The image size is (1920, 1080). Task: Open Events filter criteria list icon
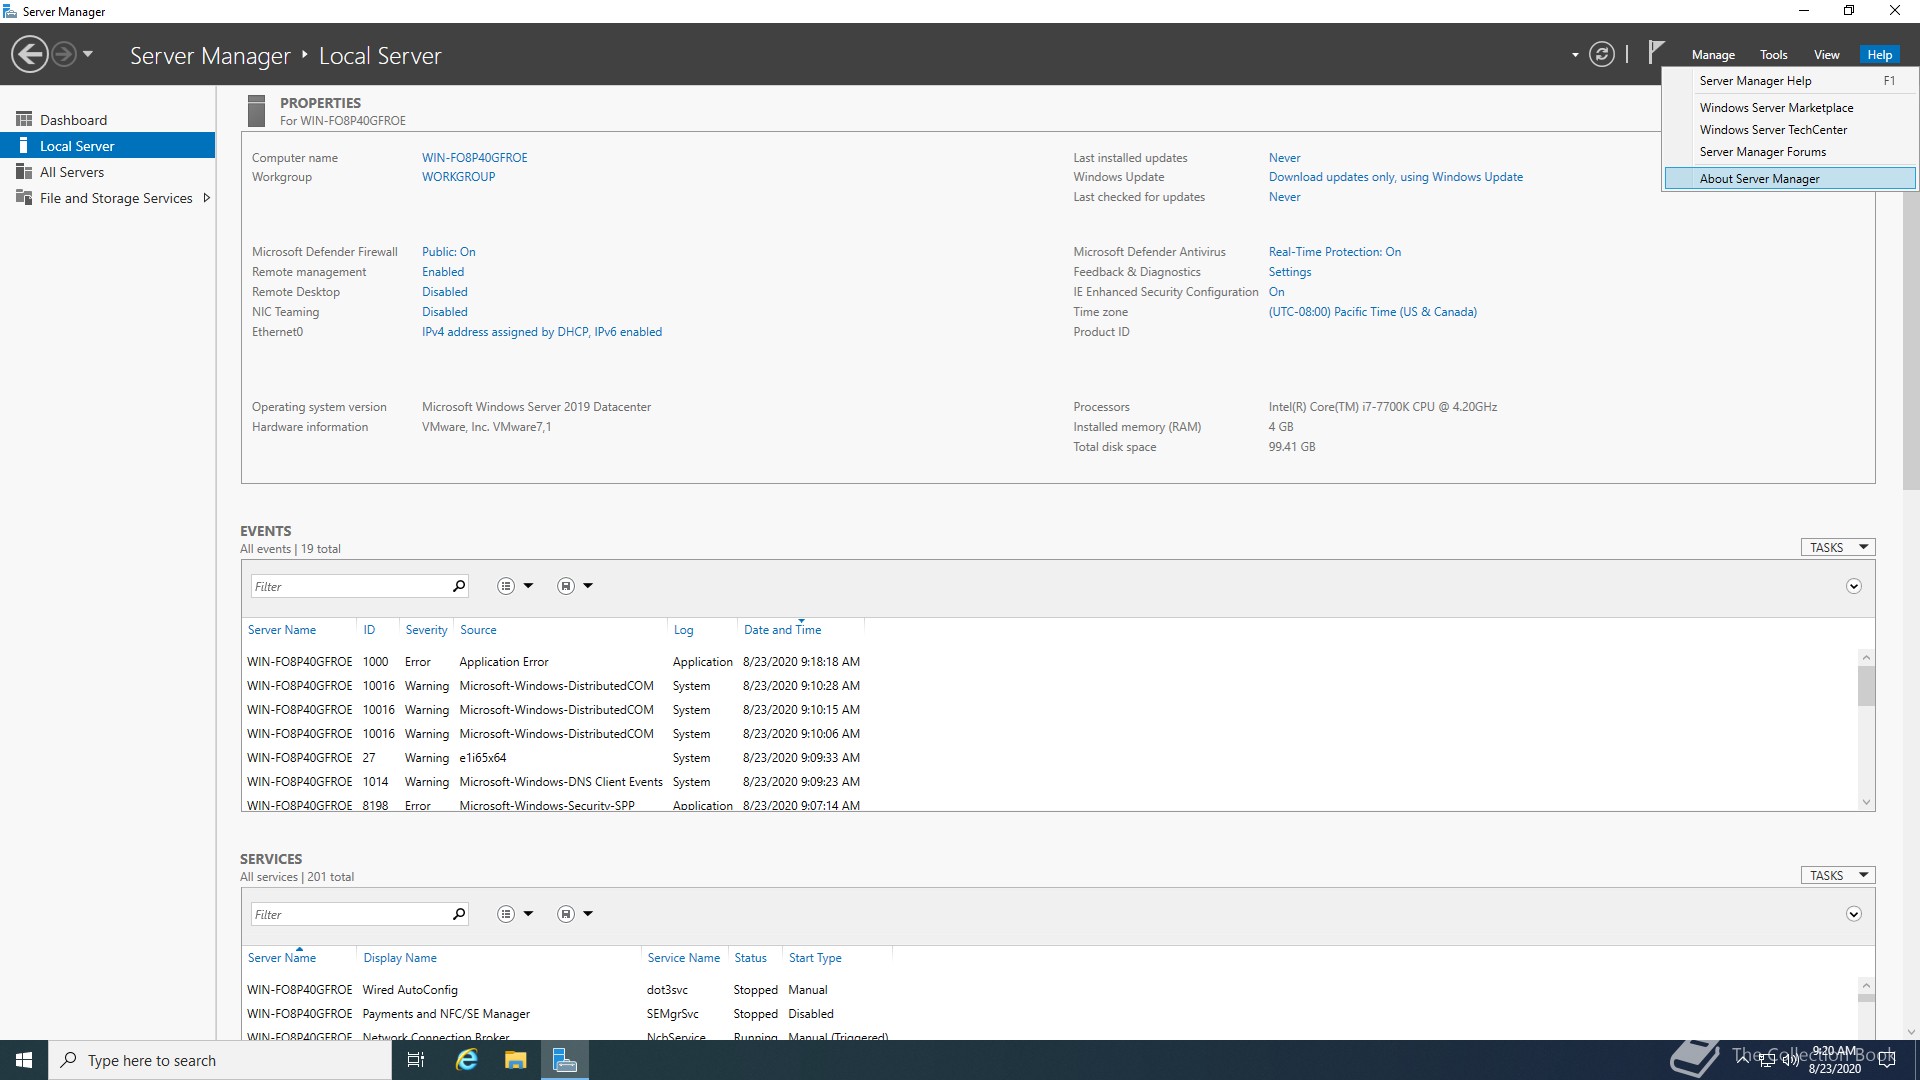506,586
